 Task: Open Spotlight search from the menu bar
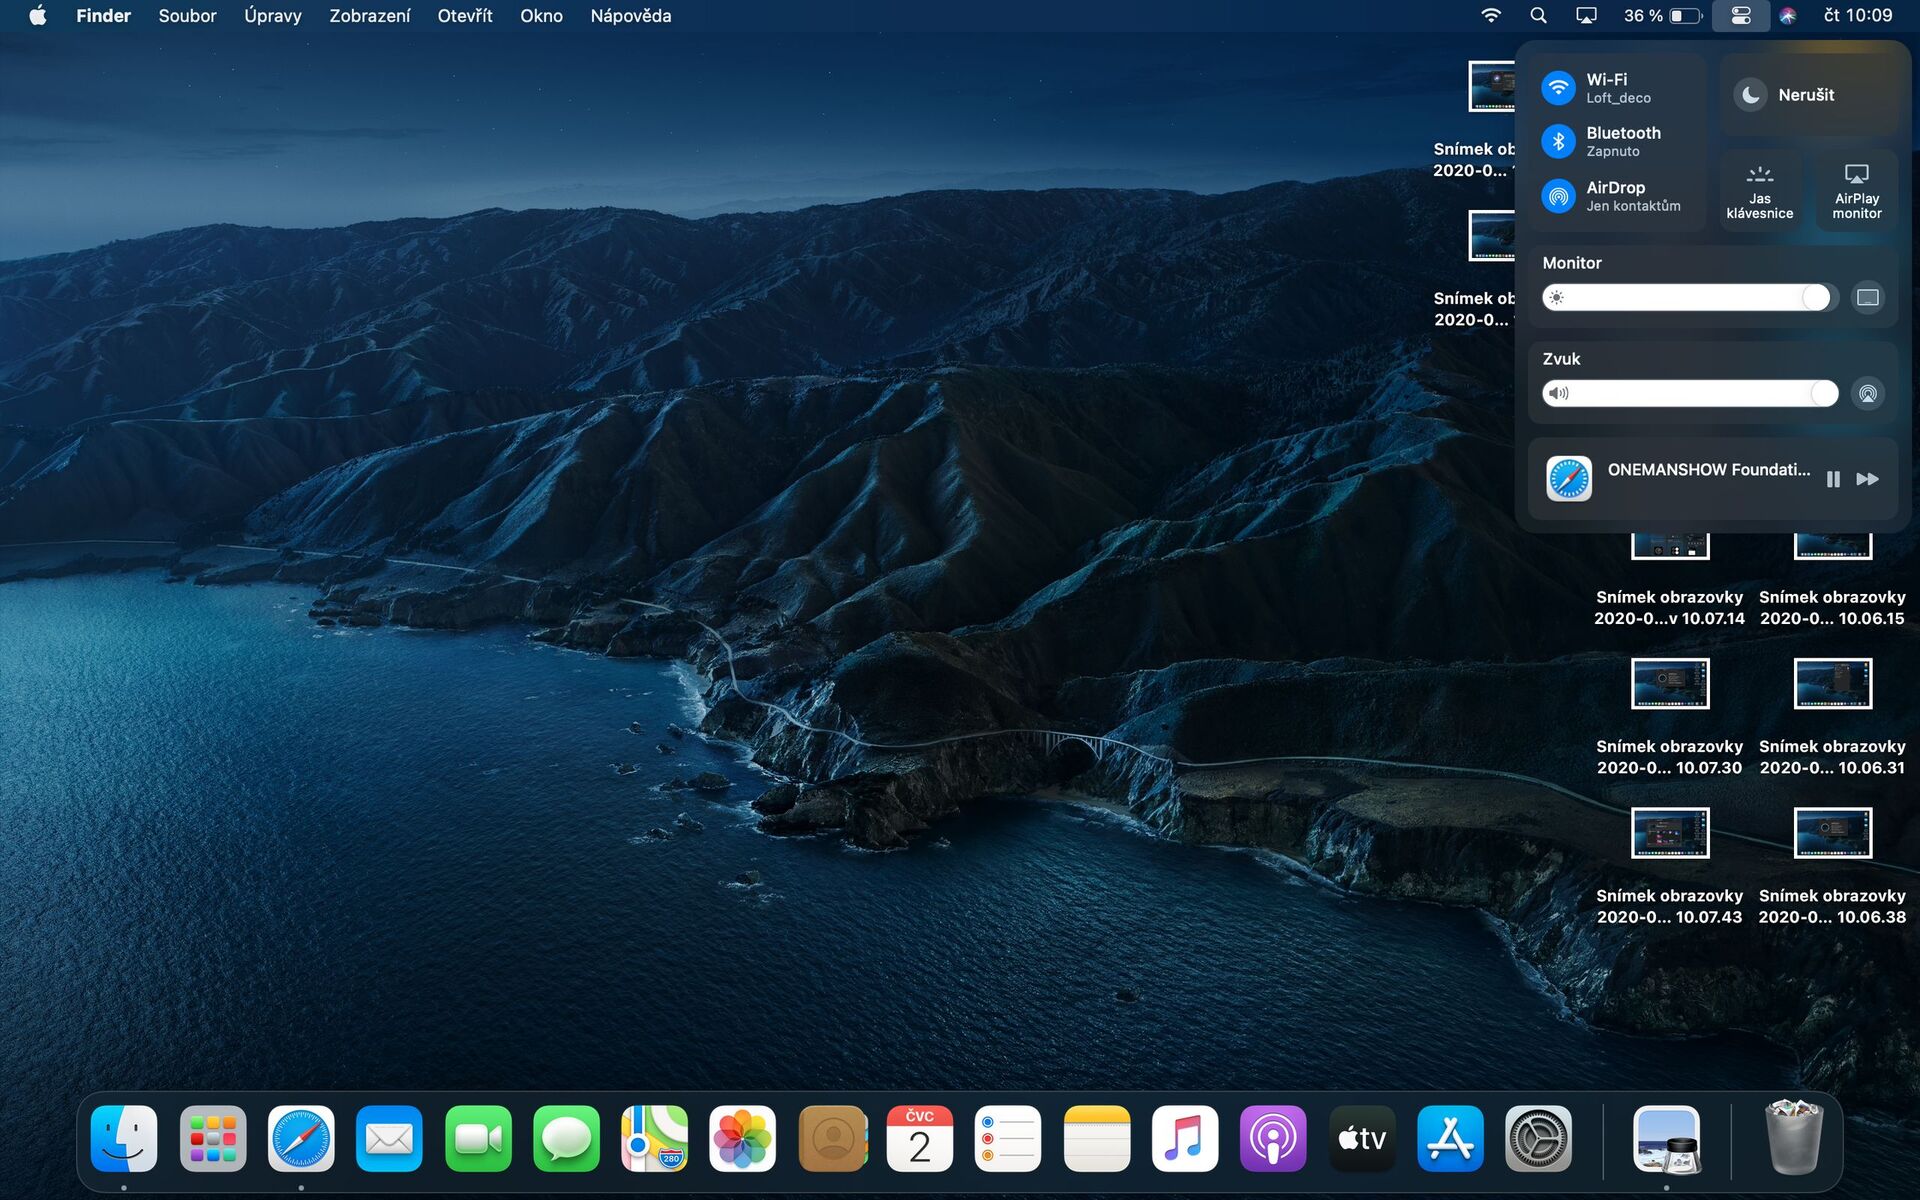1538,15
